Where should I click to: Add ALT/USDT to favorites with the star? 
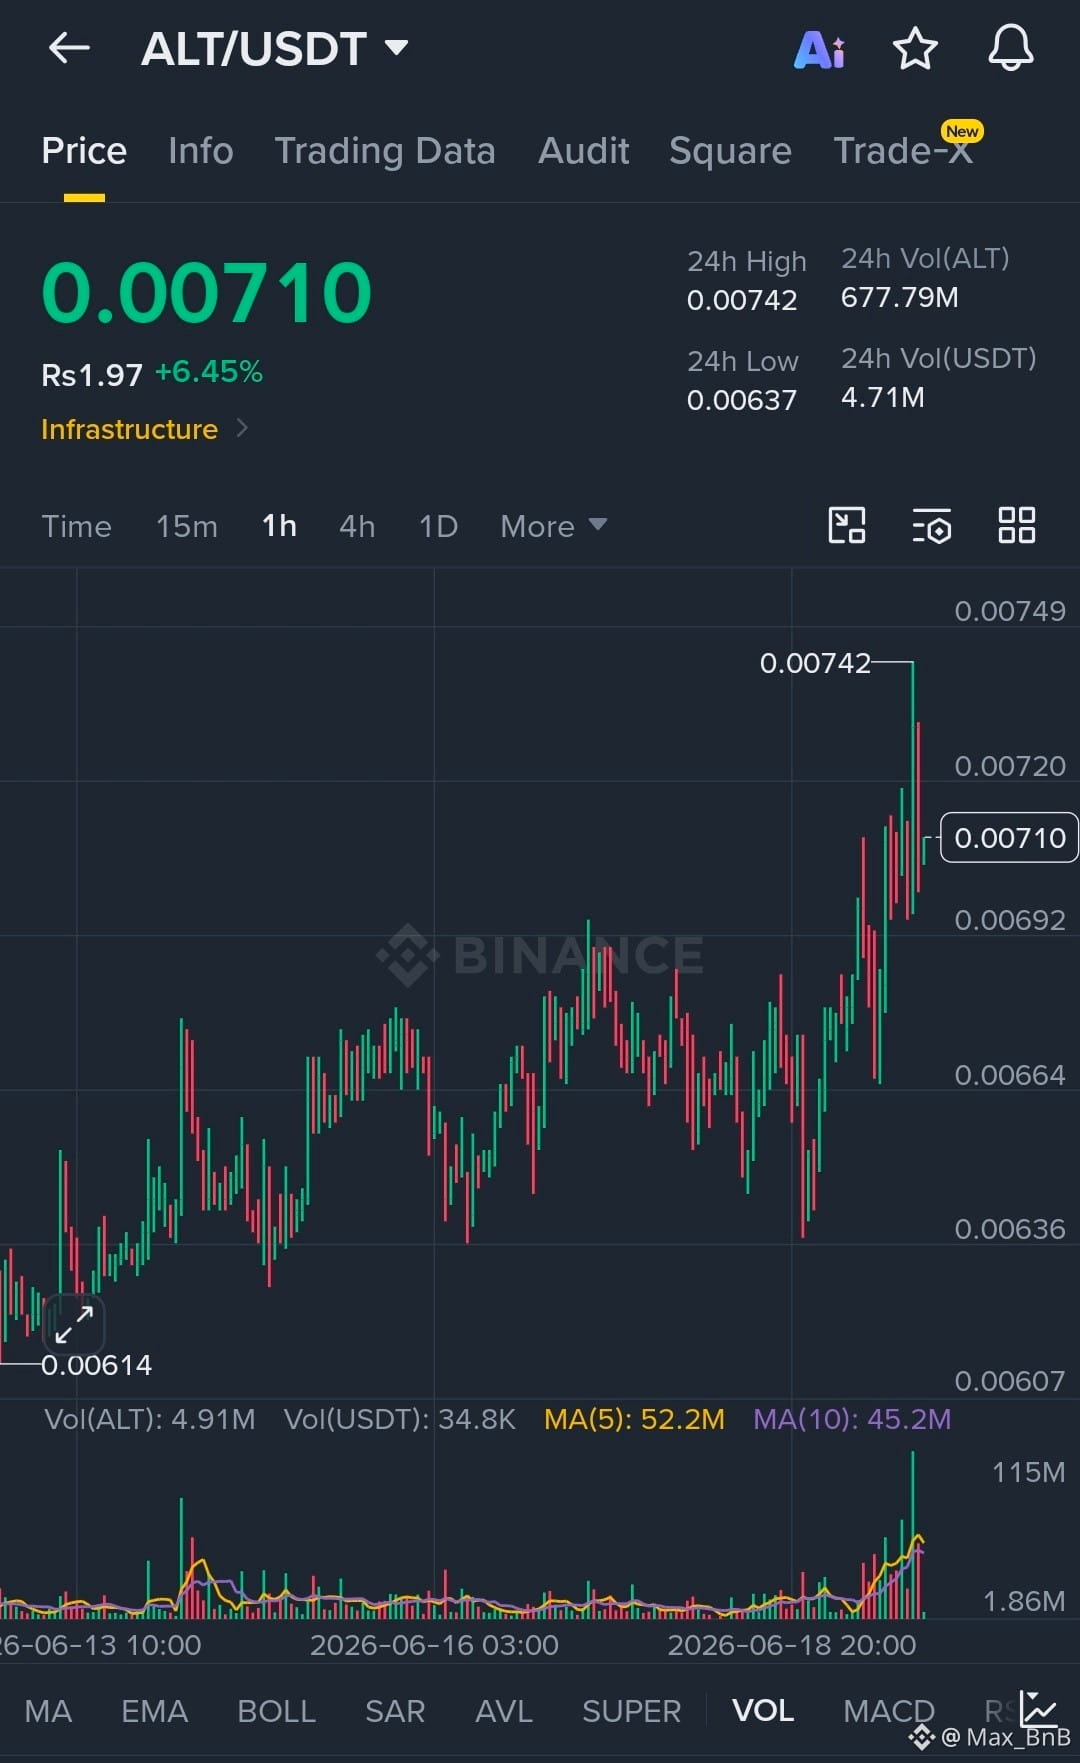click(x=915, y=48)
